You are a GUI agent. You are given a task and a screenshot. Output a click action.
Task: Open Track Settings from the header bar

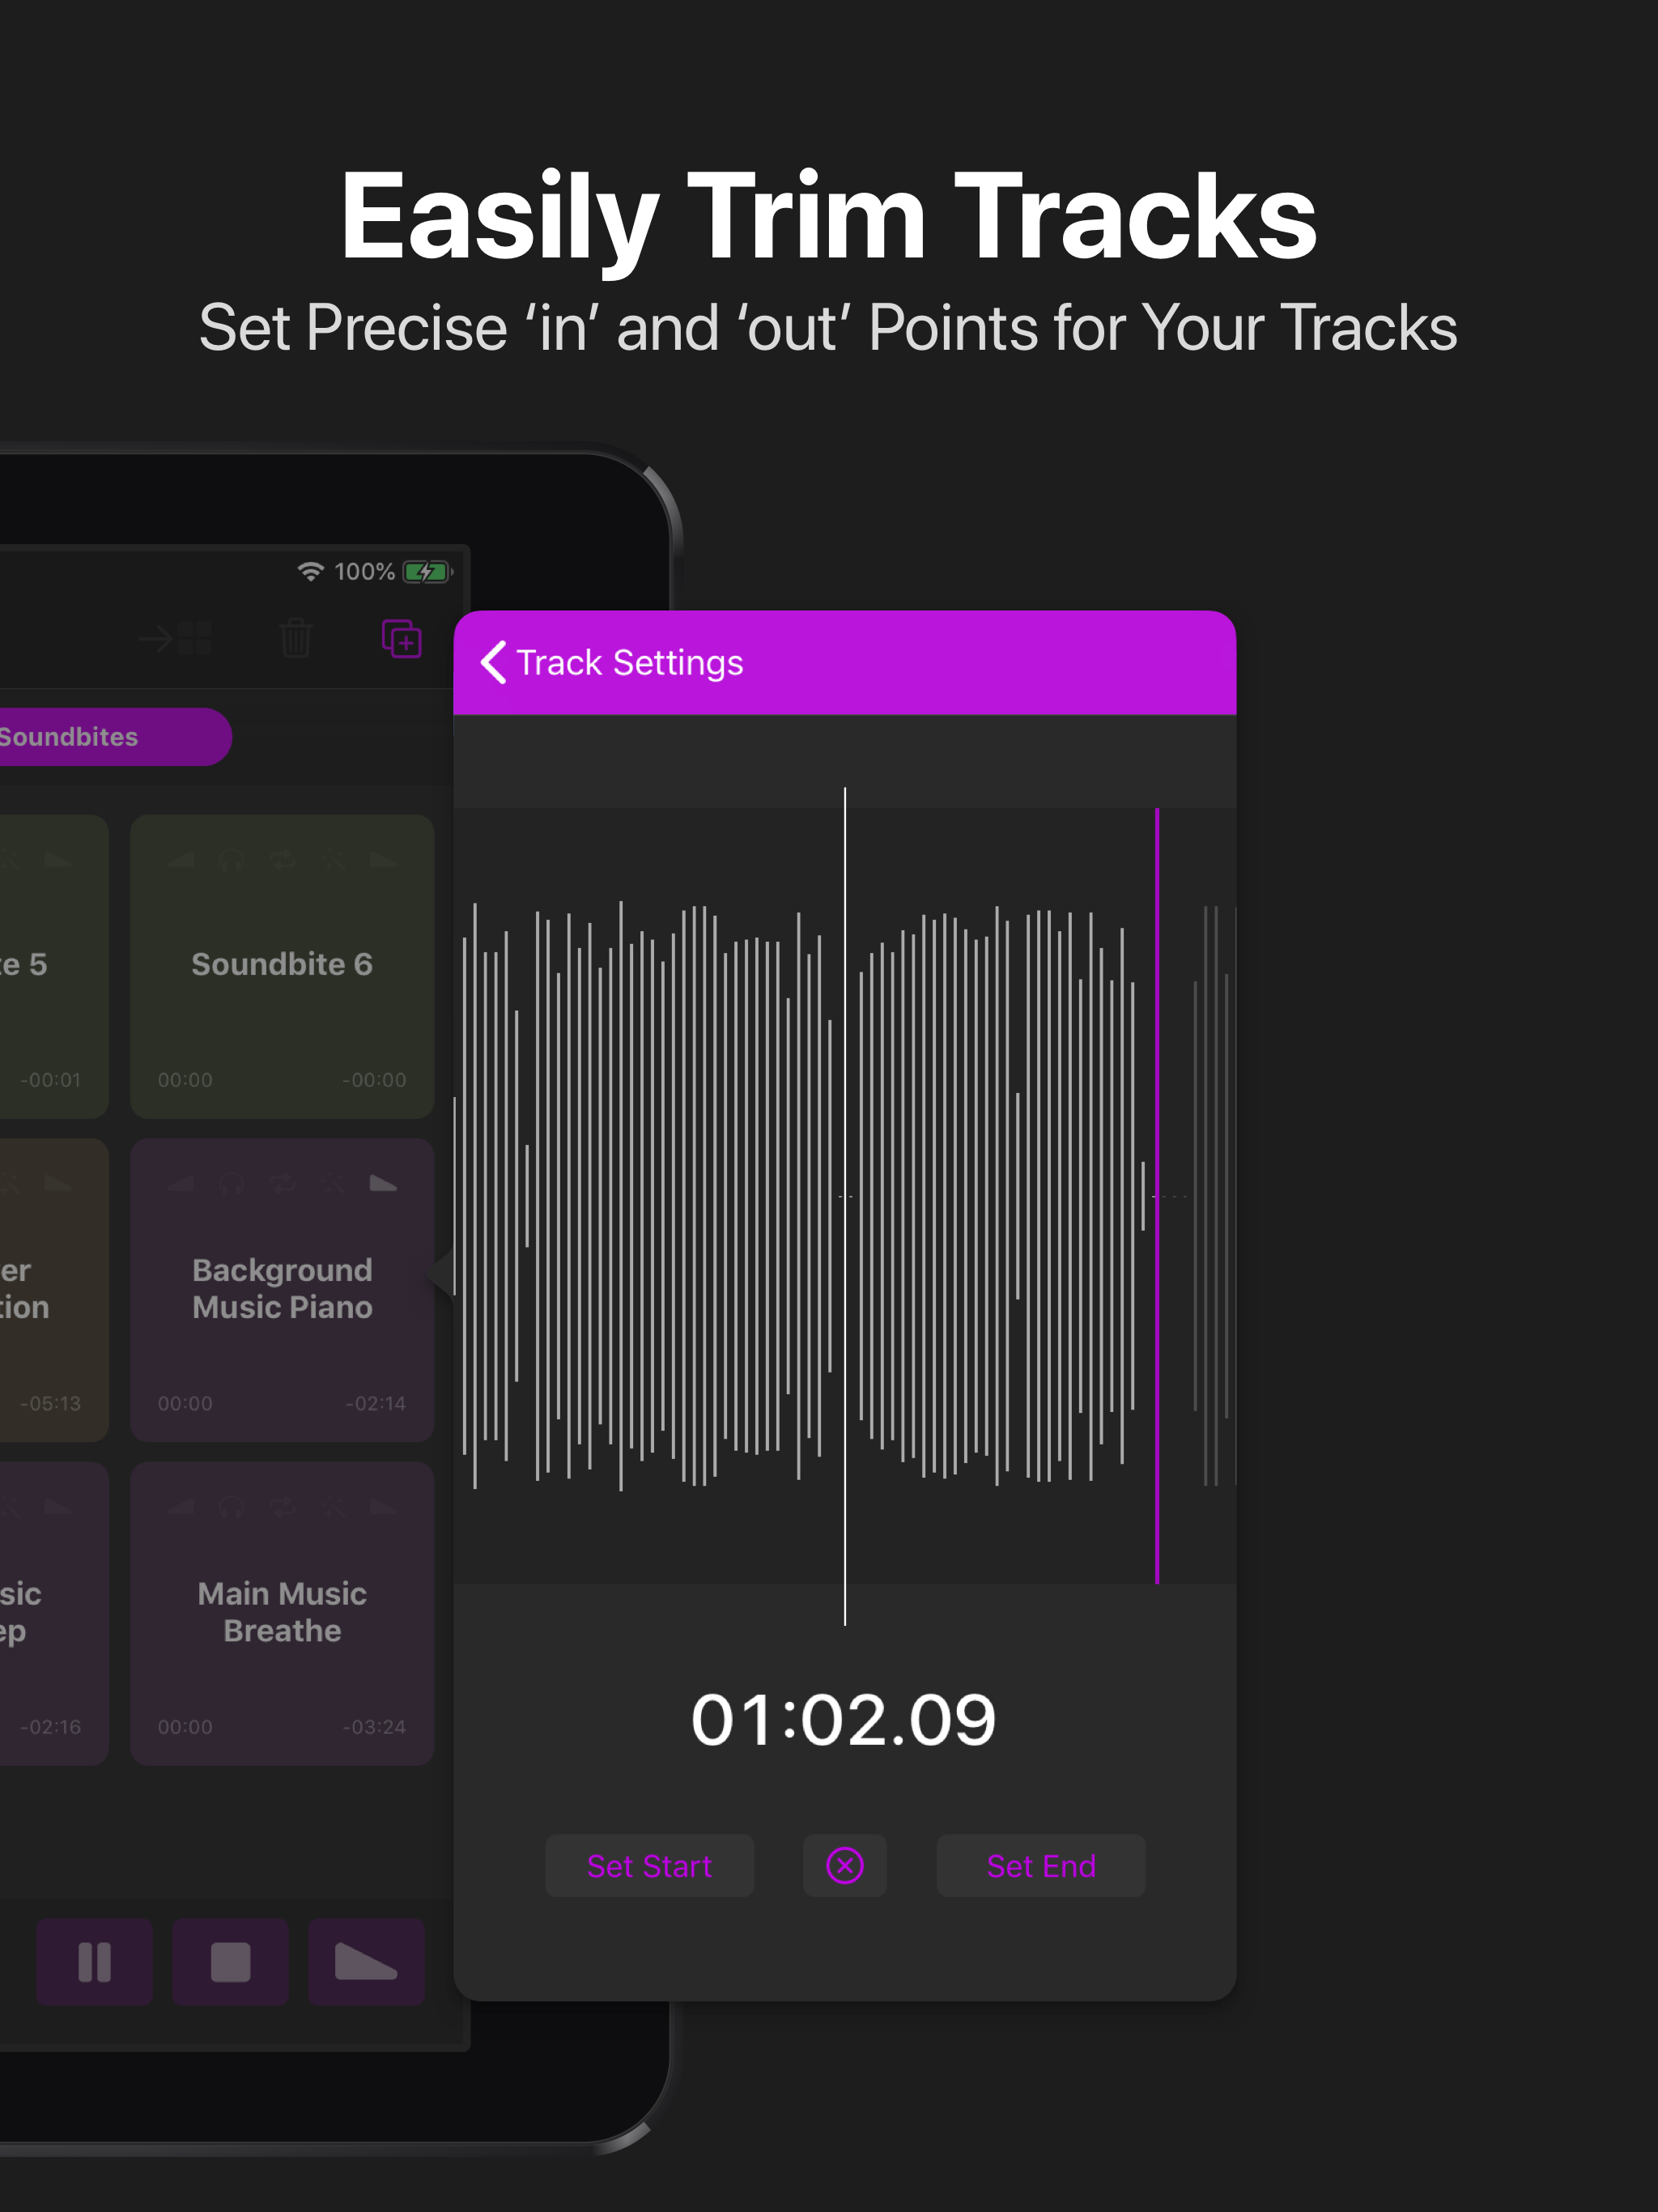629,662
